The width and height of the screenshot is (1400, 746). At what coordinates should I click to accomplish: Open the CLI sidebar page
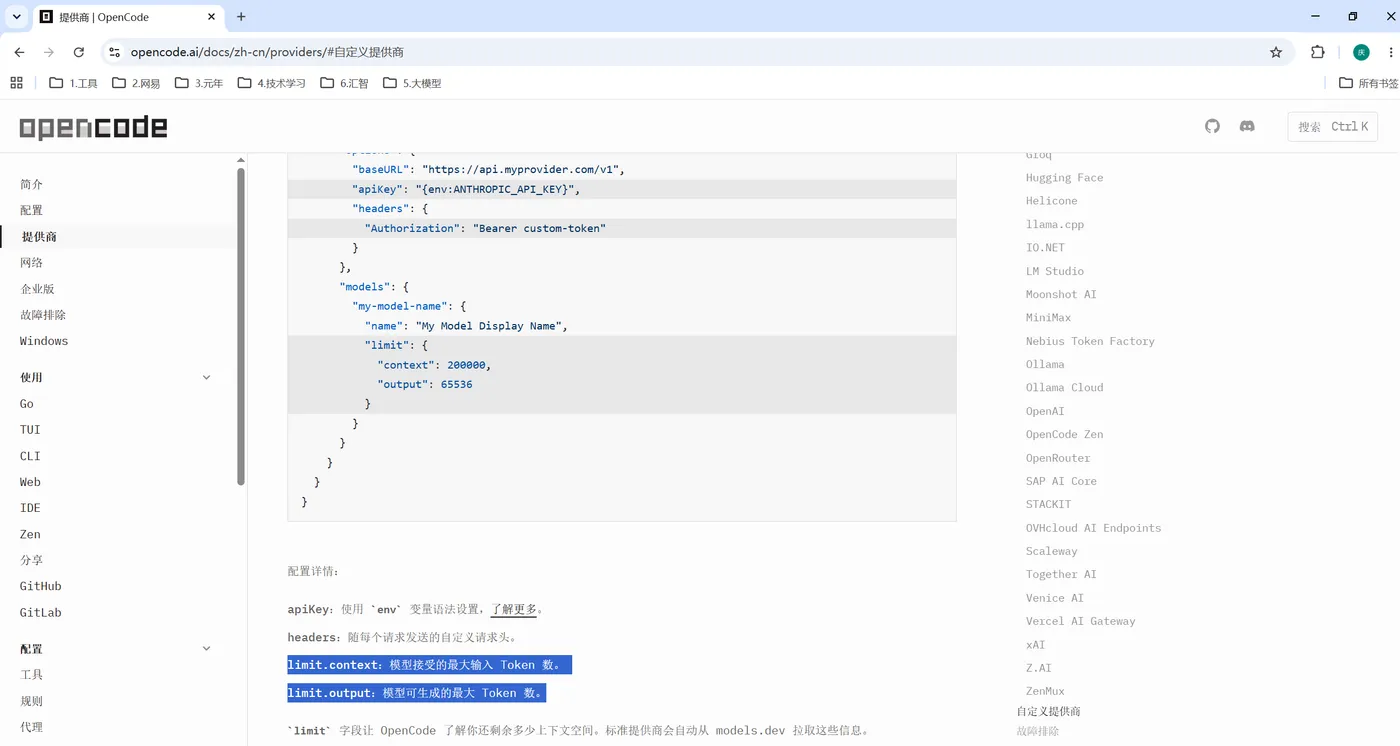30,456
